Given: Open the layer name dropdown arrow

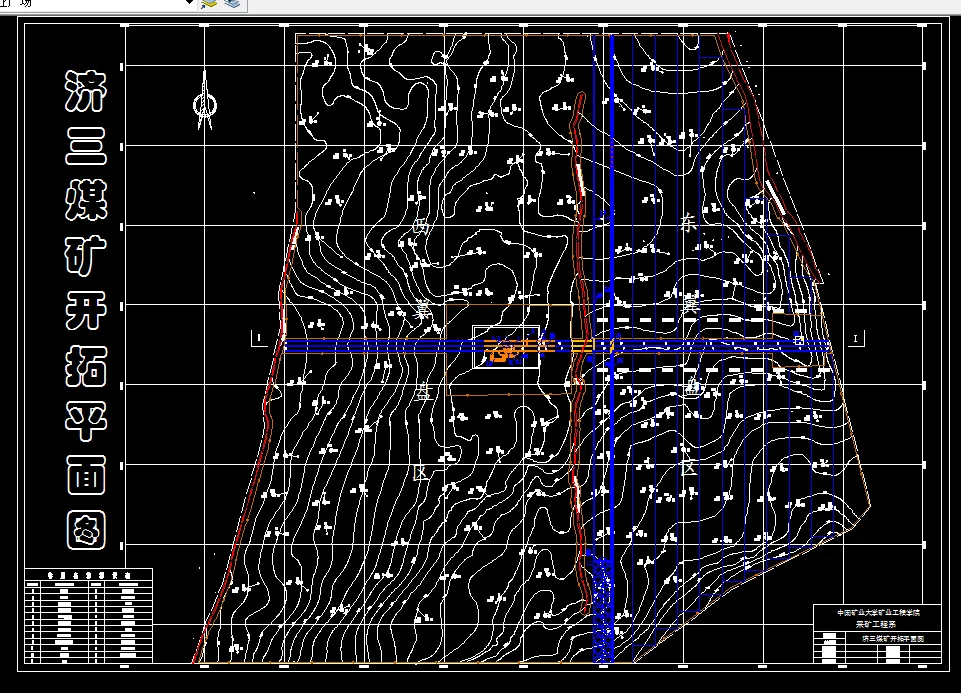Looking at the screenshot, I should click(x=189, y=3).
